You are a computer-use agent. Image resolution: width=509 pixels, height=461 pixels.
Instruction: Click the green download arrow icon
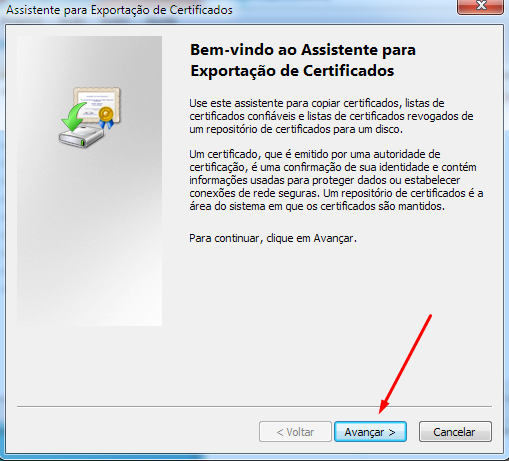[x=74, y=117]
